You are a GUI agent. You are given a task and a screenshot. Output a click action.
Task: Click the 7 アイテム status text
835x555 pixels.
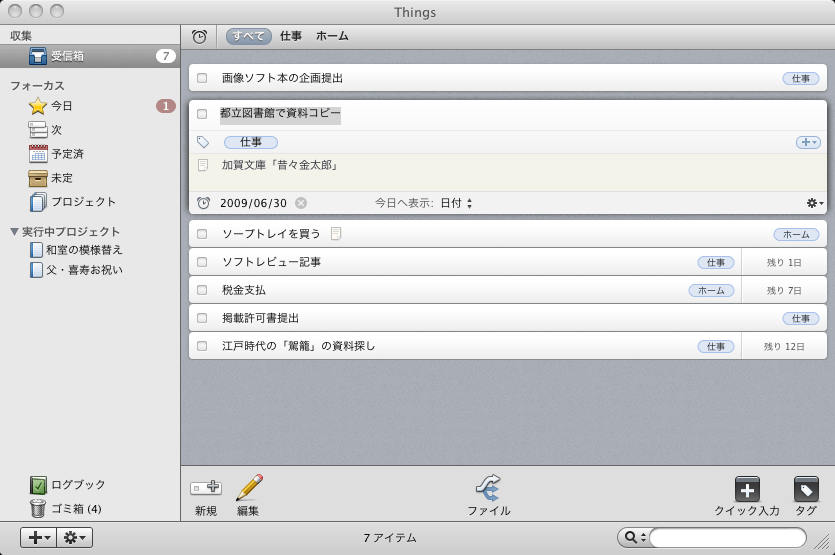click(390, 538)
